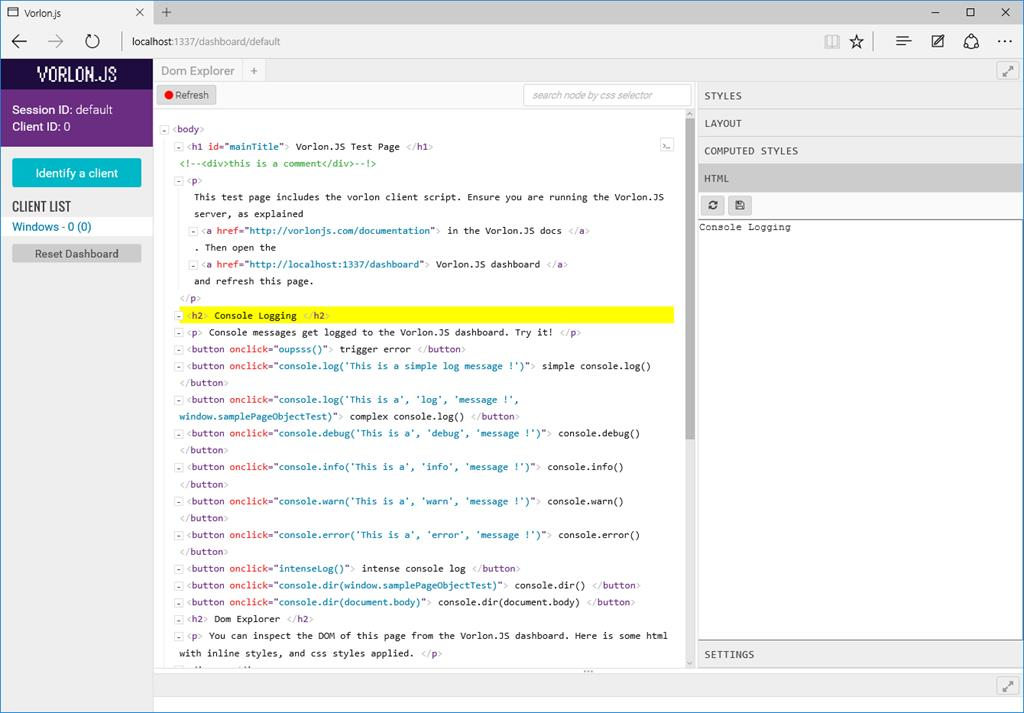Screen dimensions: 1024x713
Task: Click the search node by css selector field
Action: tap(605, 94)
